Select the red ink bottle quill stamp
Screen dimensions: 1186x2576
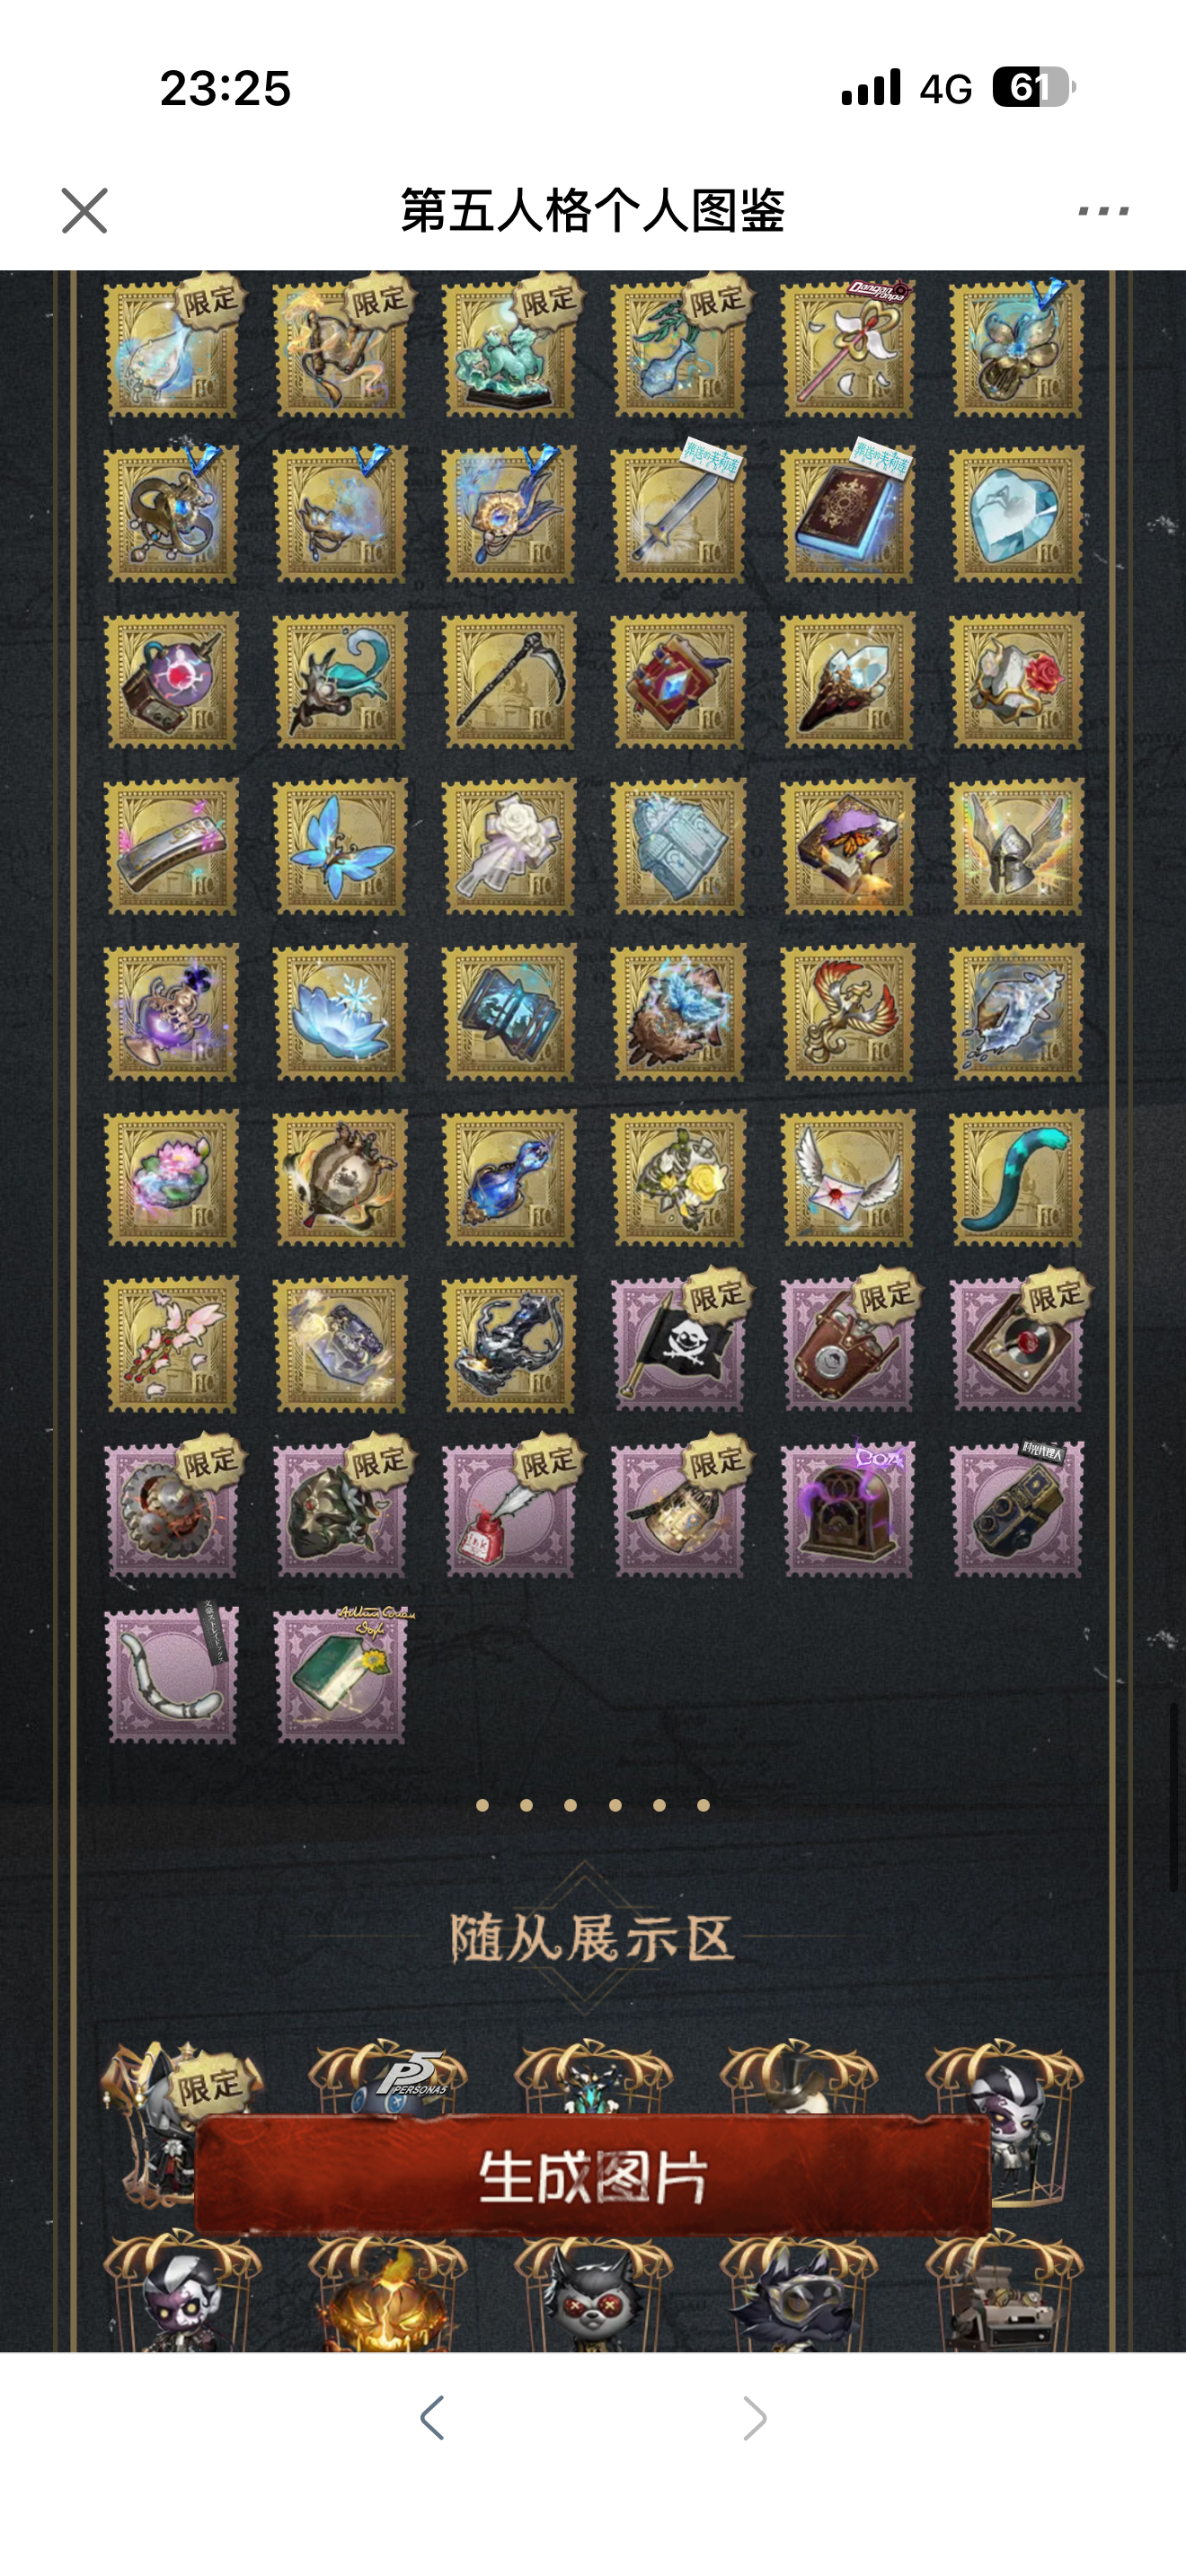pyautogui.click(x=509, y=1510)
